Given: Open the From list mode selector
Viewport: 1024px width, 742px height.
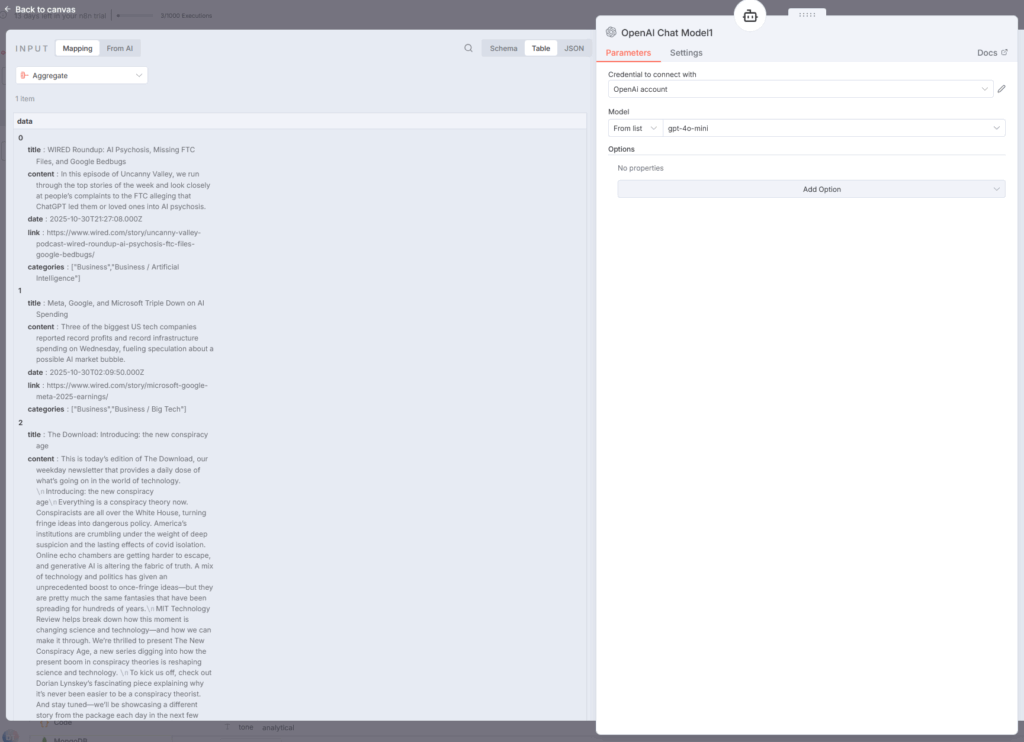Looking at the screenshot, I should pos(635,128).
